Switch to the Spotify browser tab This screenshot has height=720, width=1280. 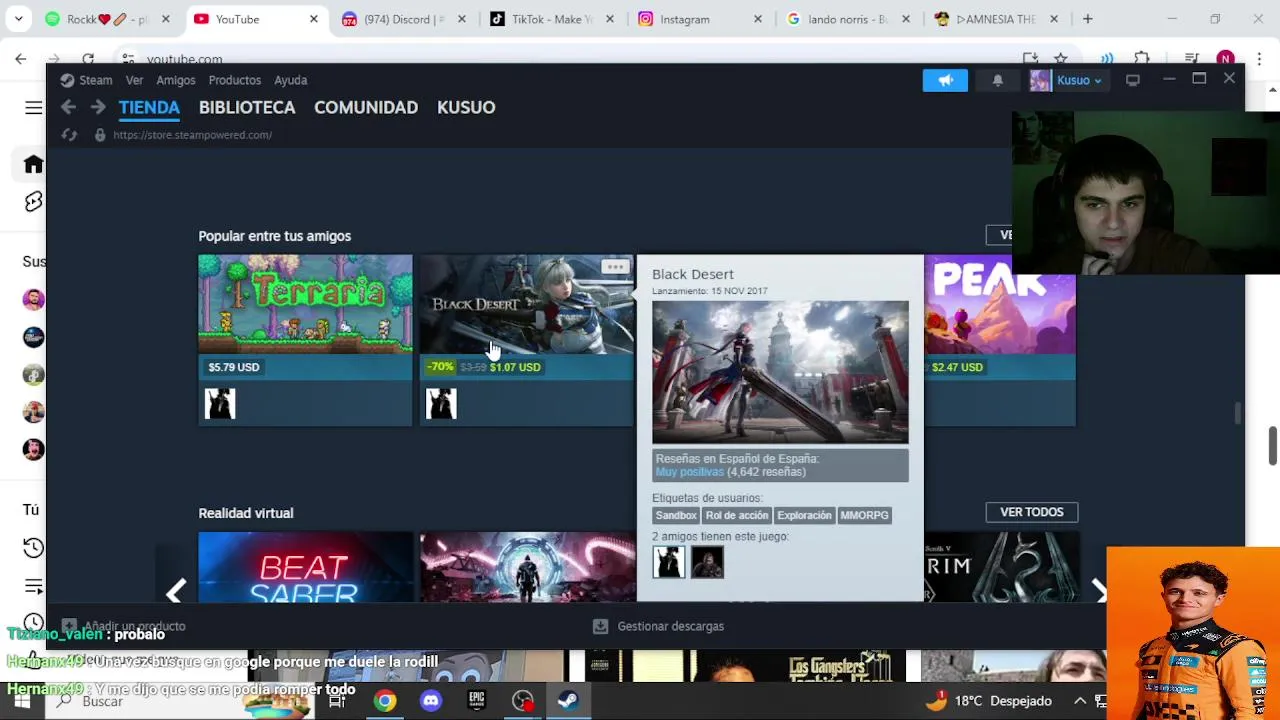(107, 19)
